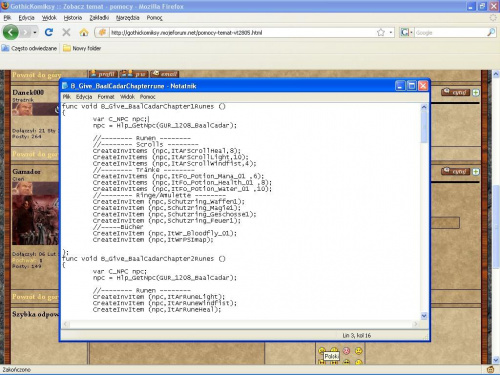The image size is (500, 375).
Task: Click forum pw button
Action: pyautogui.click(x=134, y=74)
